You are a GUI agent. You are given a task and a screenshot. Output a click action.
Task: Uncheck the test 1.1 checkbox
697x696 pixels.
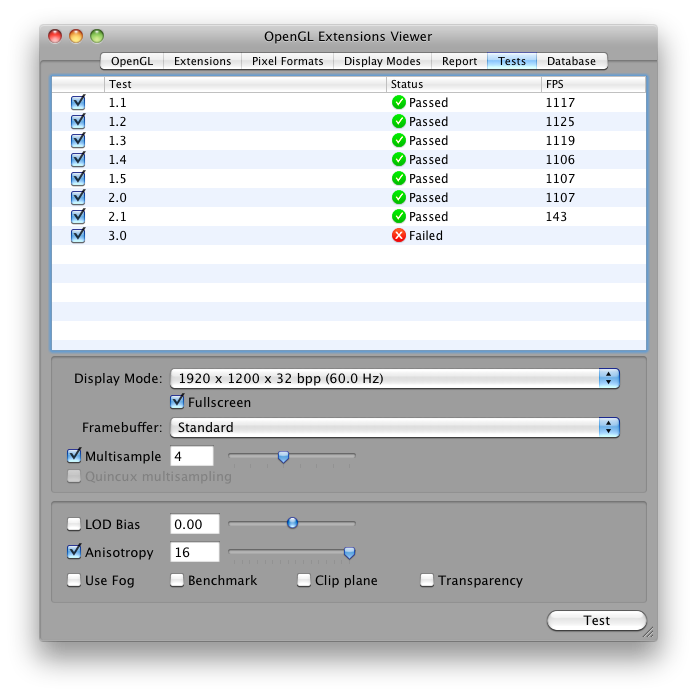[x=78, y=102]
